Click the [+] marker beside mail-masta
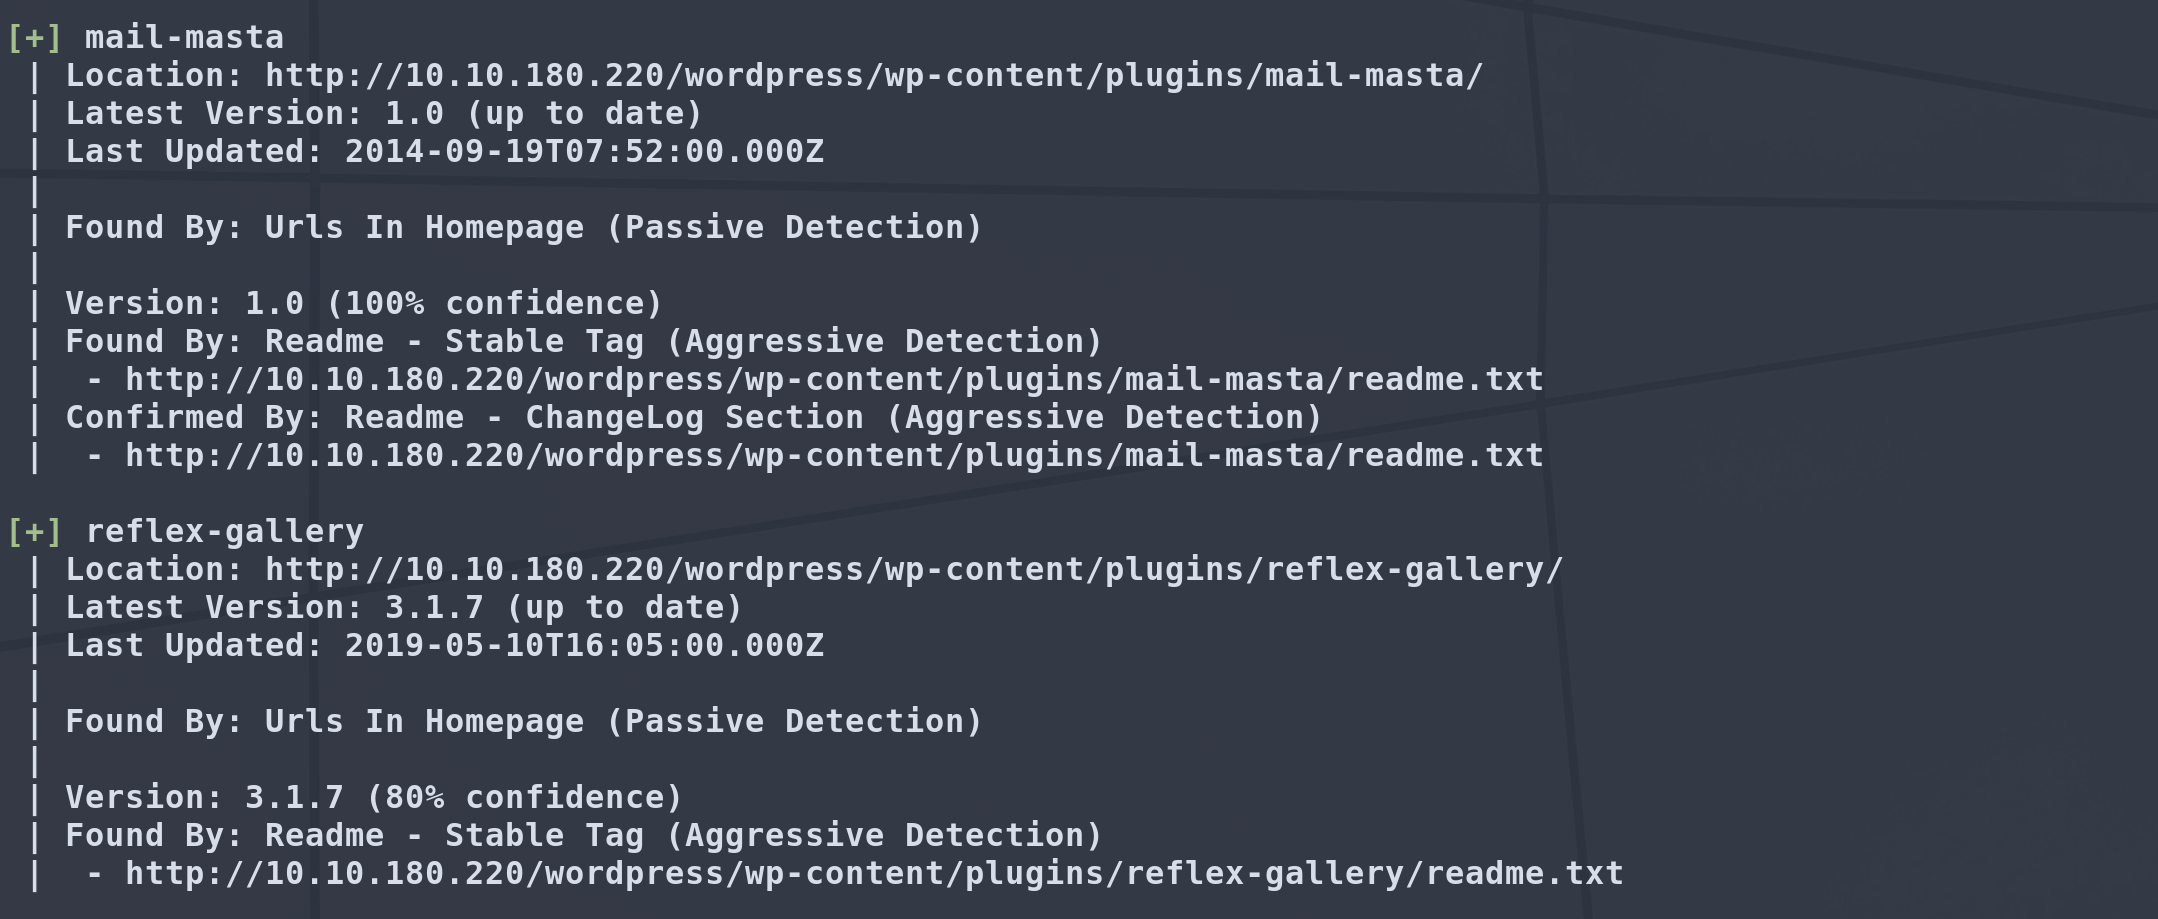The height and width of the screenshot is (919, 2158). 34,38
